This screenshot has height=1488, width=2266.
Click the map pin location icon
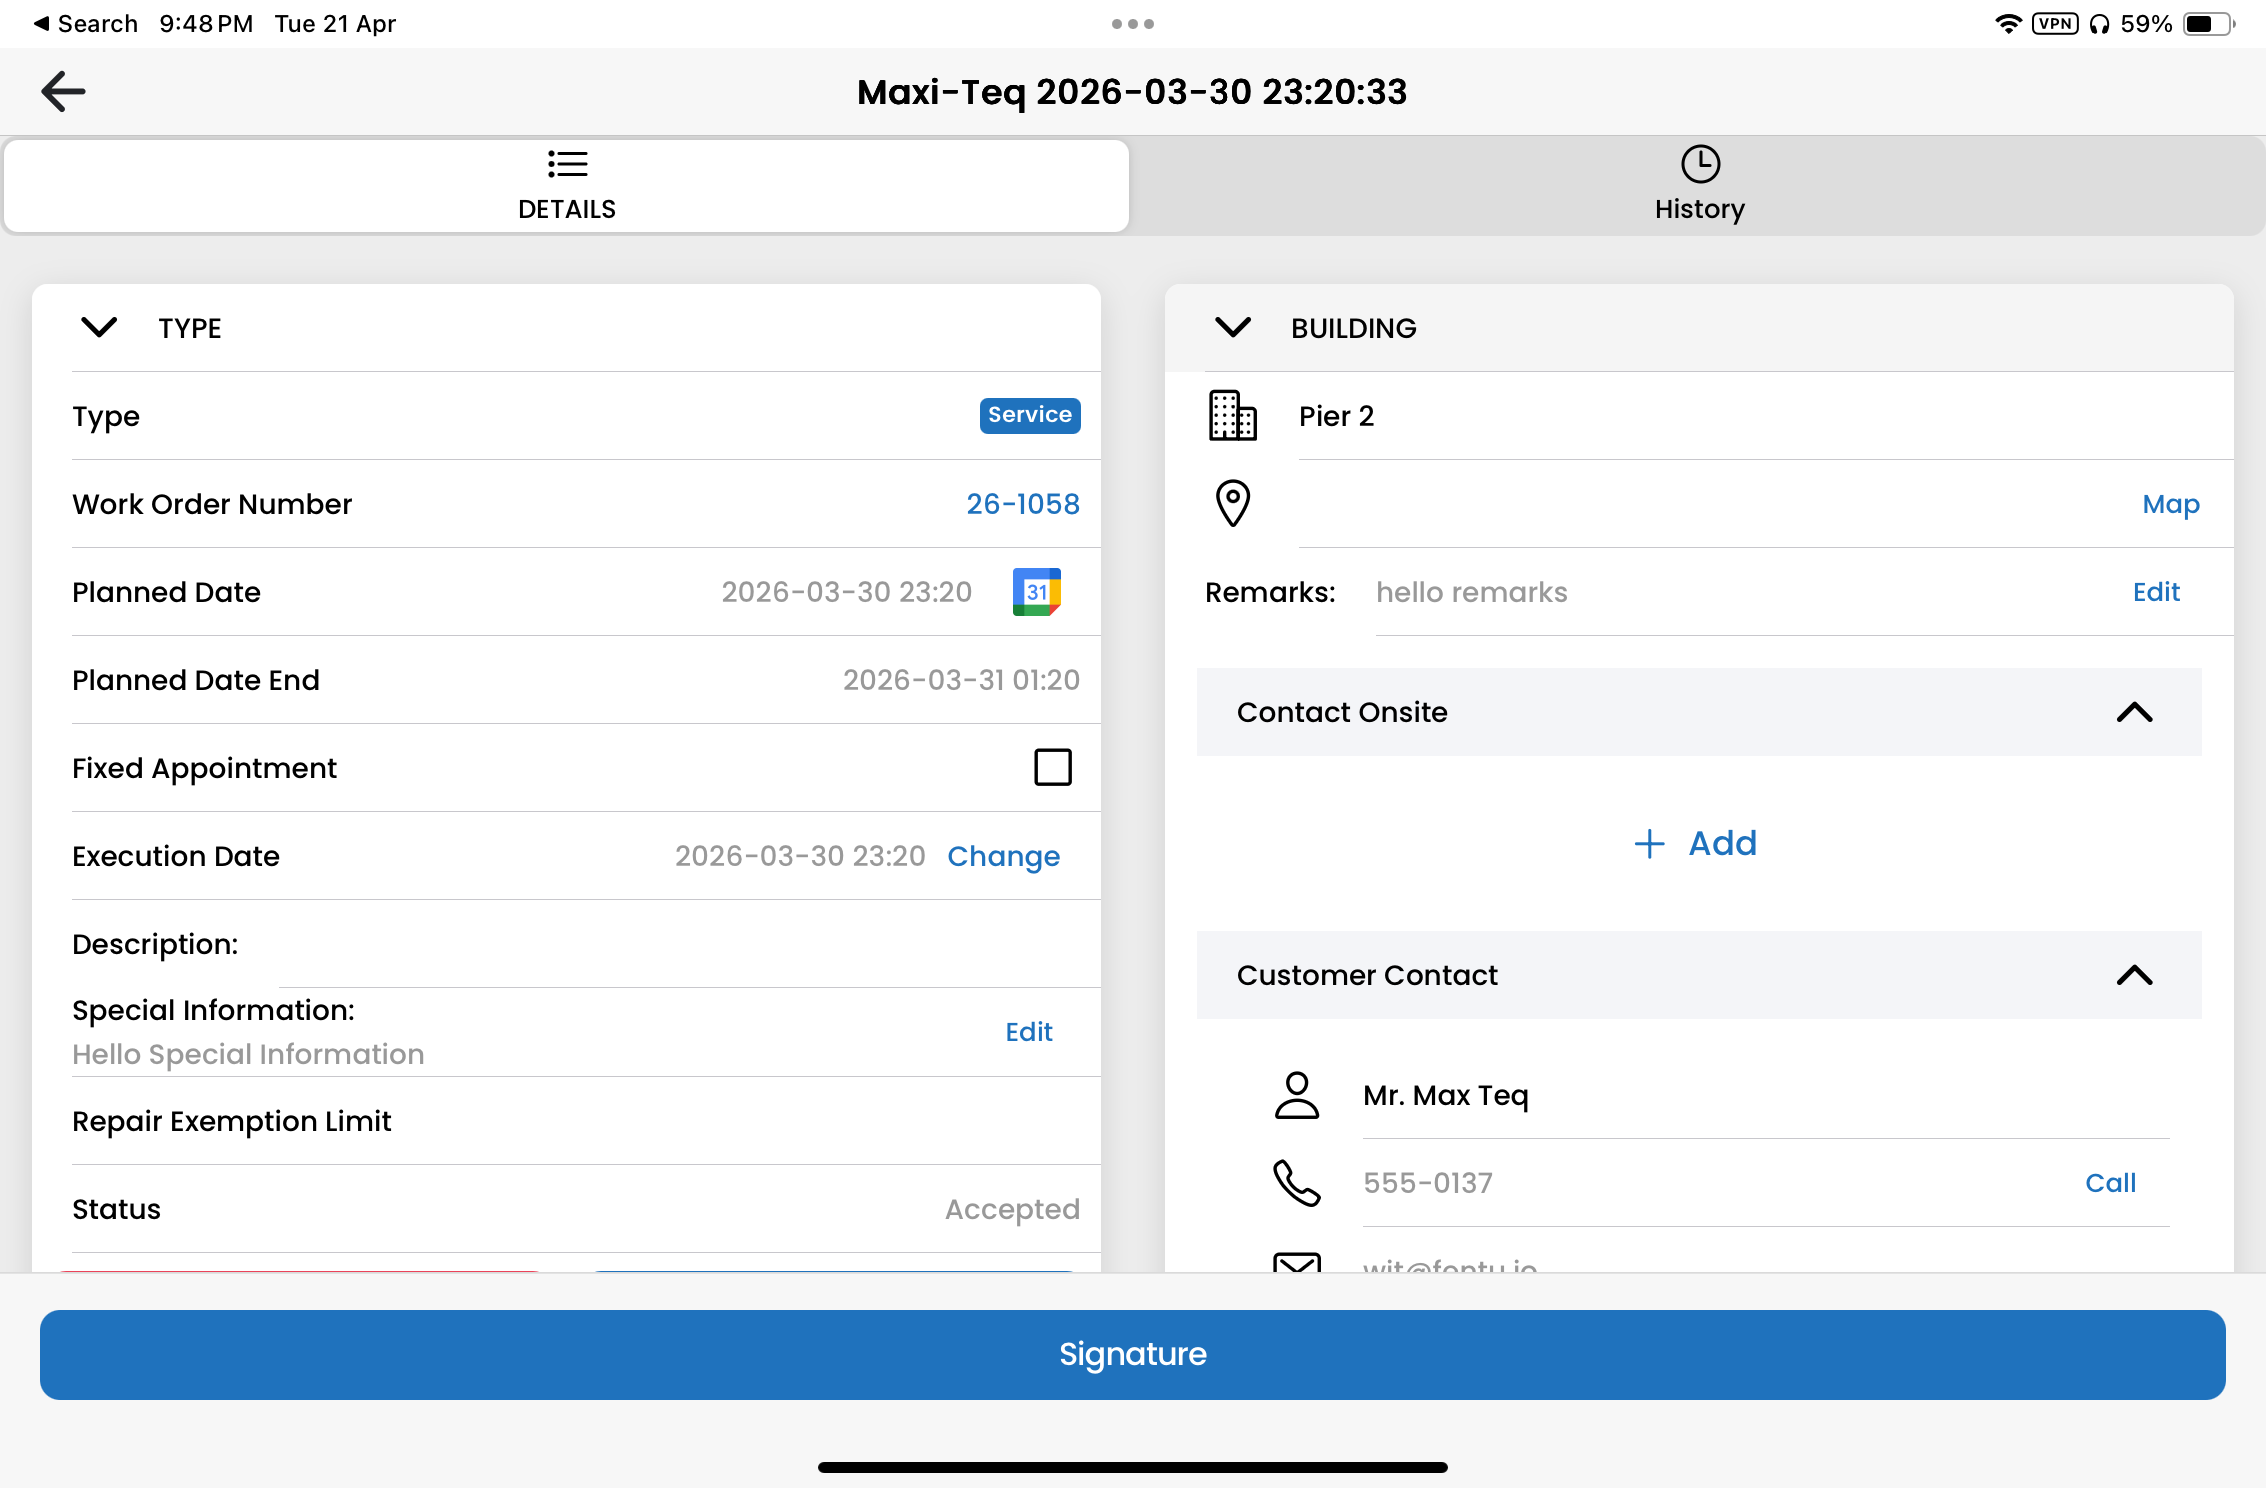1232,503
